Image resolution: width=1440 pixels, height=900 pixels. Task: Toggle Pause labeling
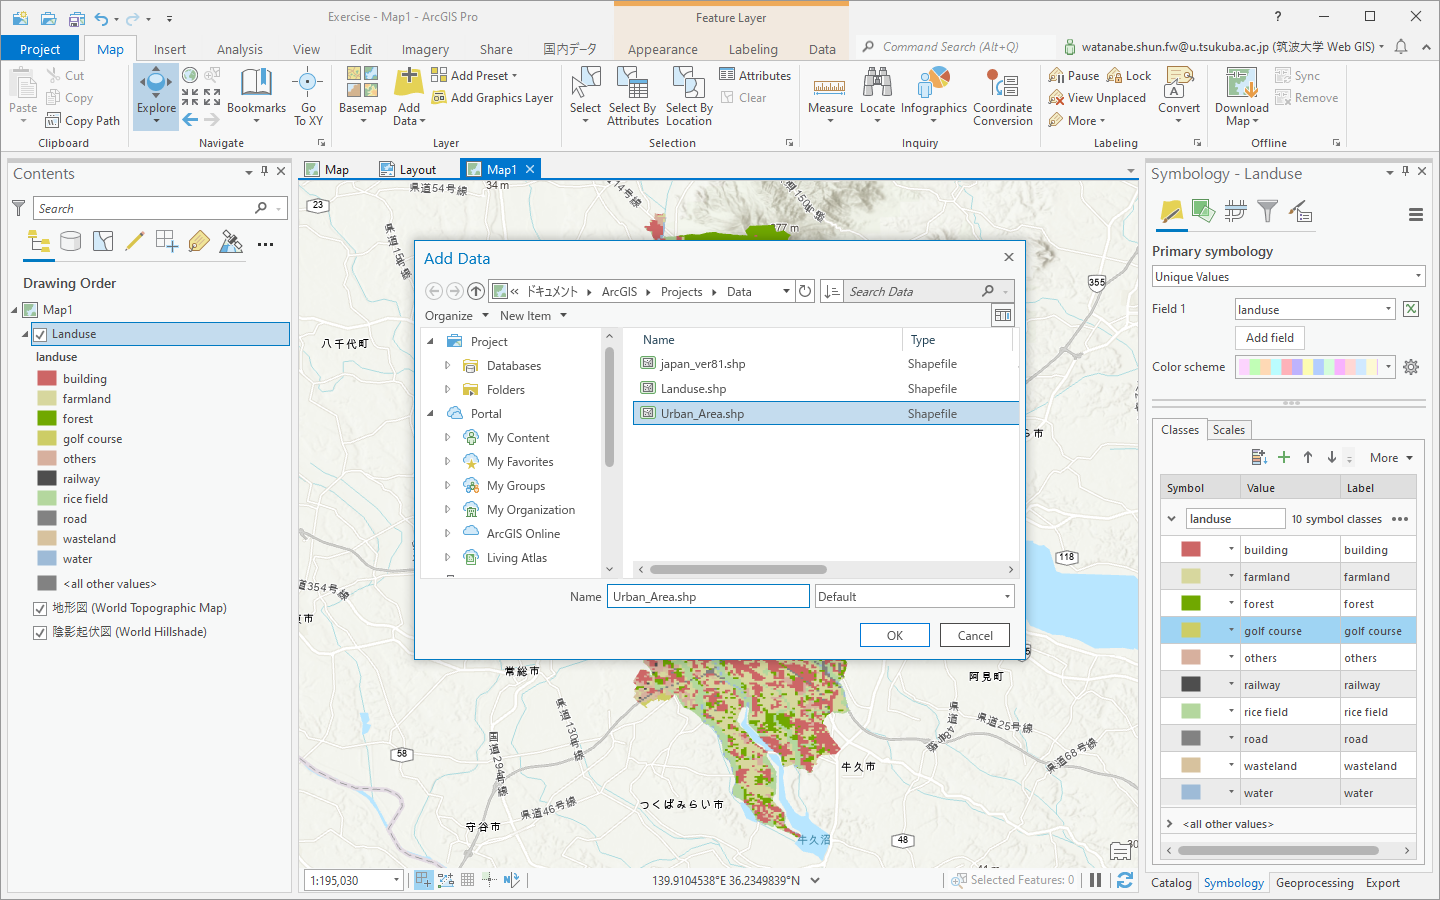(x=1074, y=75)
